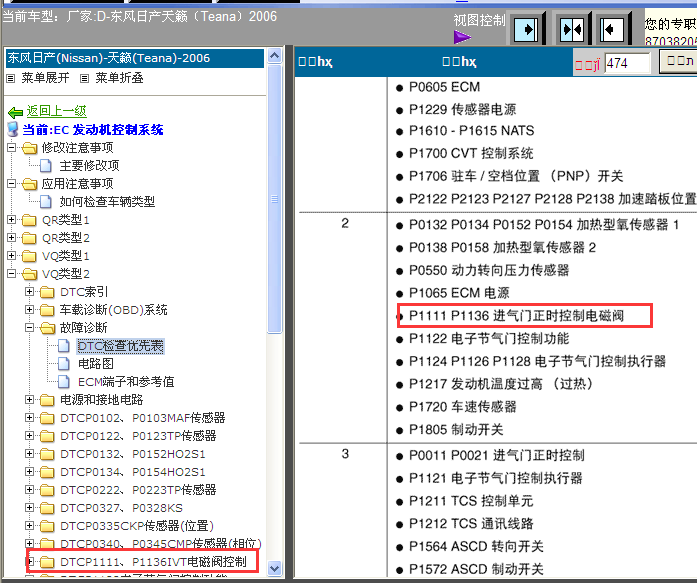Viewport: 697px width, 583px height.
Task: Click the tree panel scroll-up arrow
Action: pyautogui.click(x=275, y=56)
